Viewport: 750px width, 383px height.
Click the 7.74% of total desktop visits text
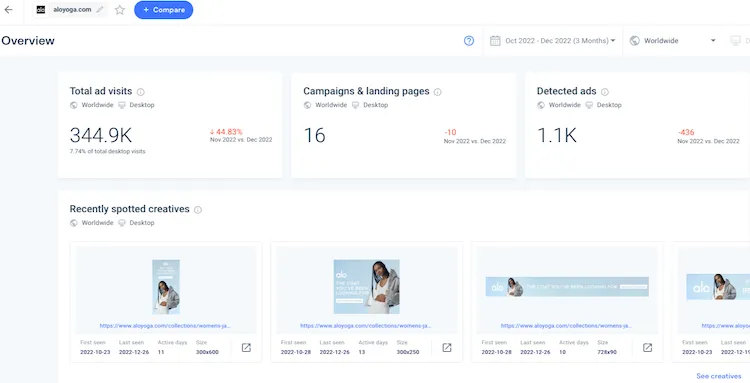click(x=108, y=151)
